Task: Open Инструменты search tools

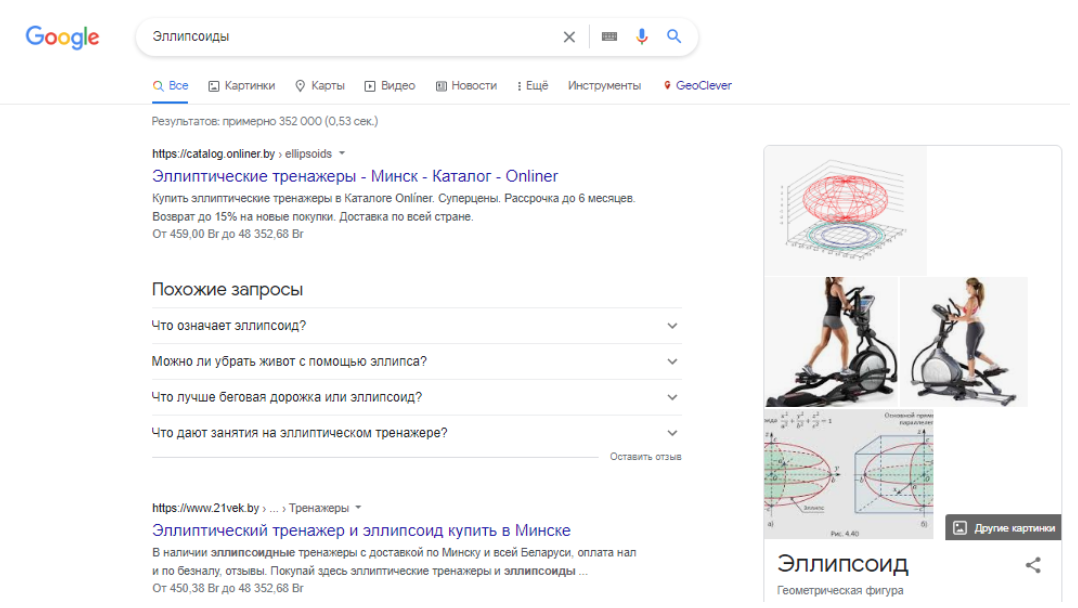Action: click(604, 86)
